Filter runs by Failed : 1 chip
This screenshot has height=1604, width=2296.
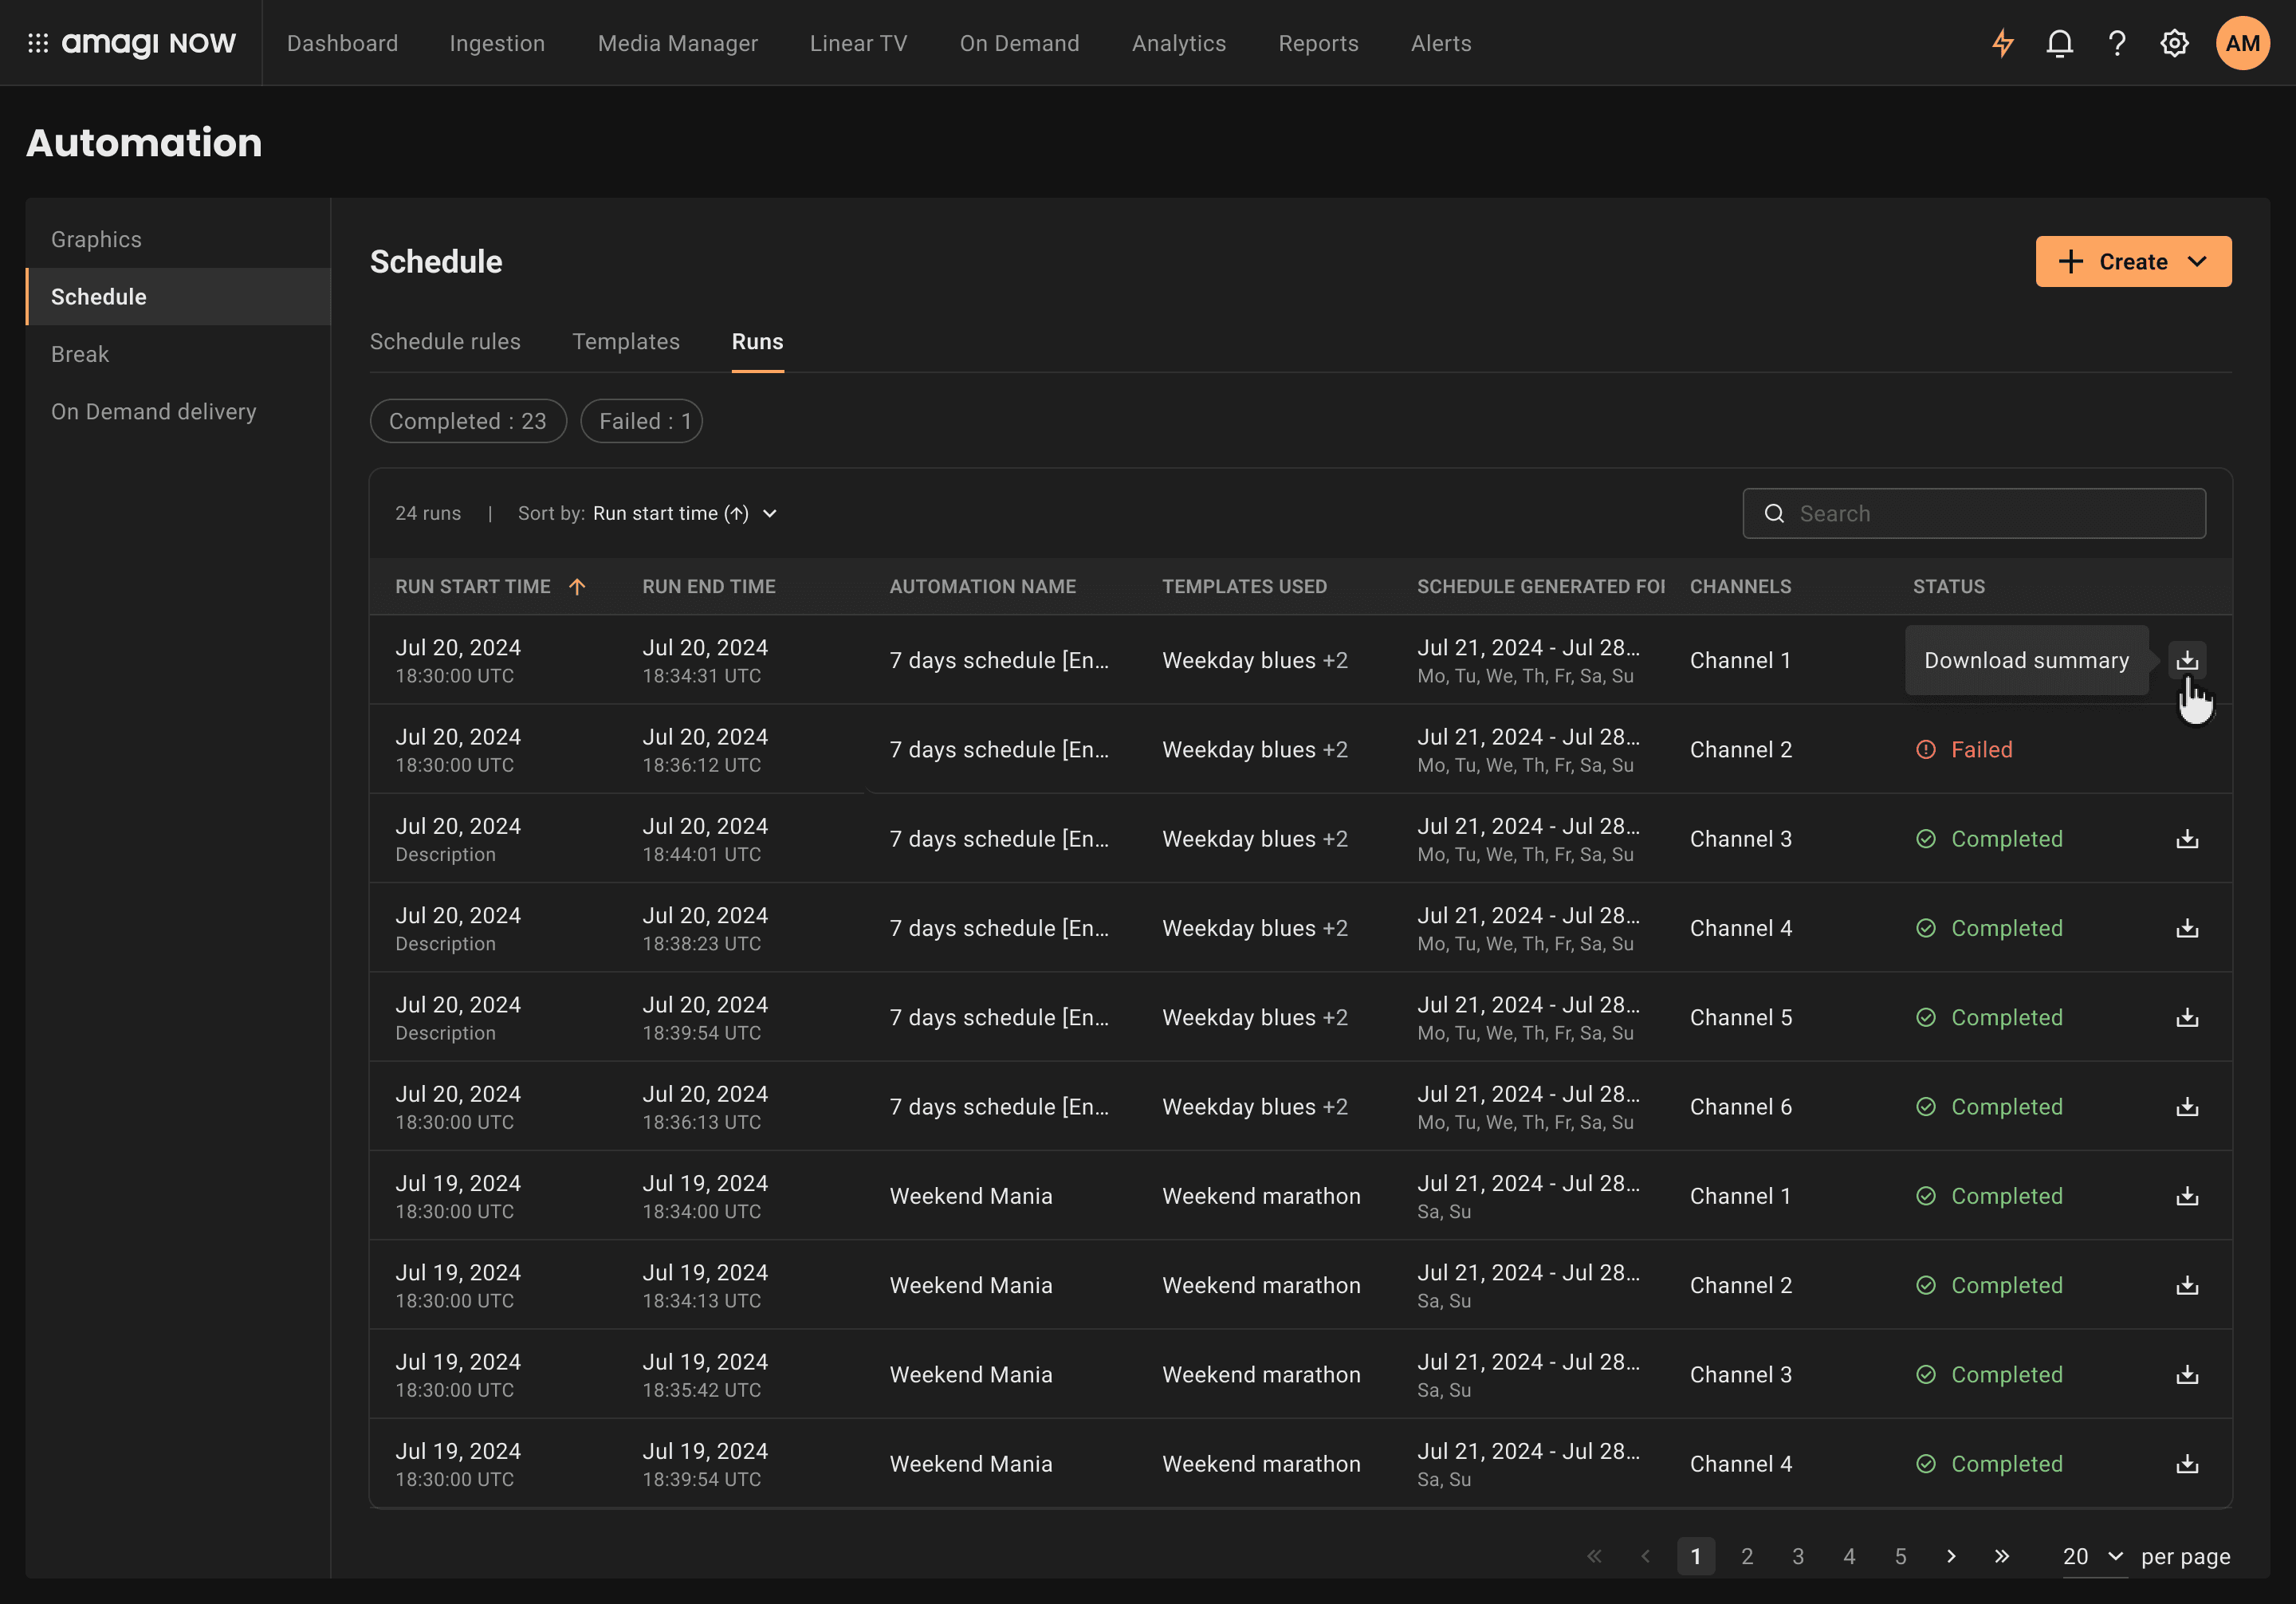pos(641,421)
